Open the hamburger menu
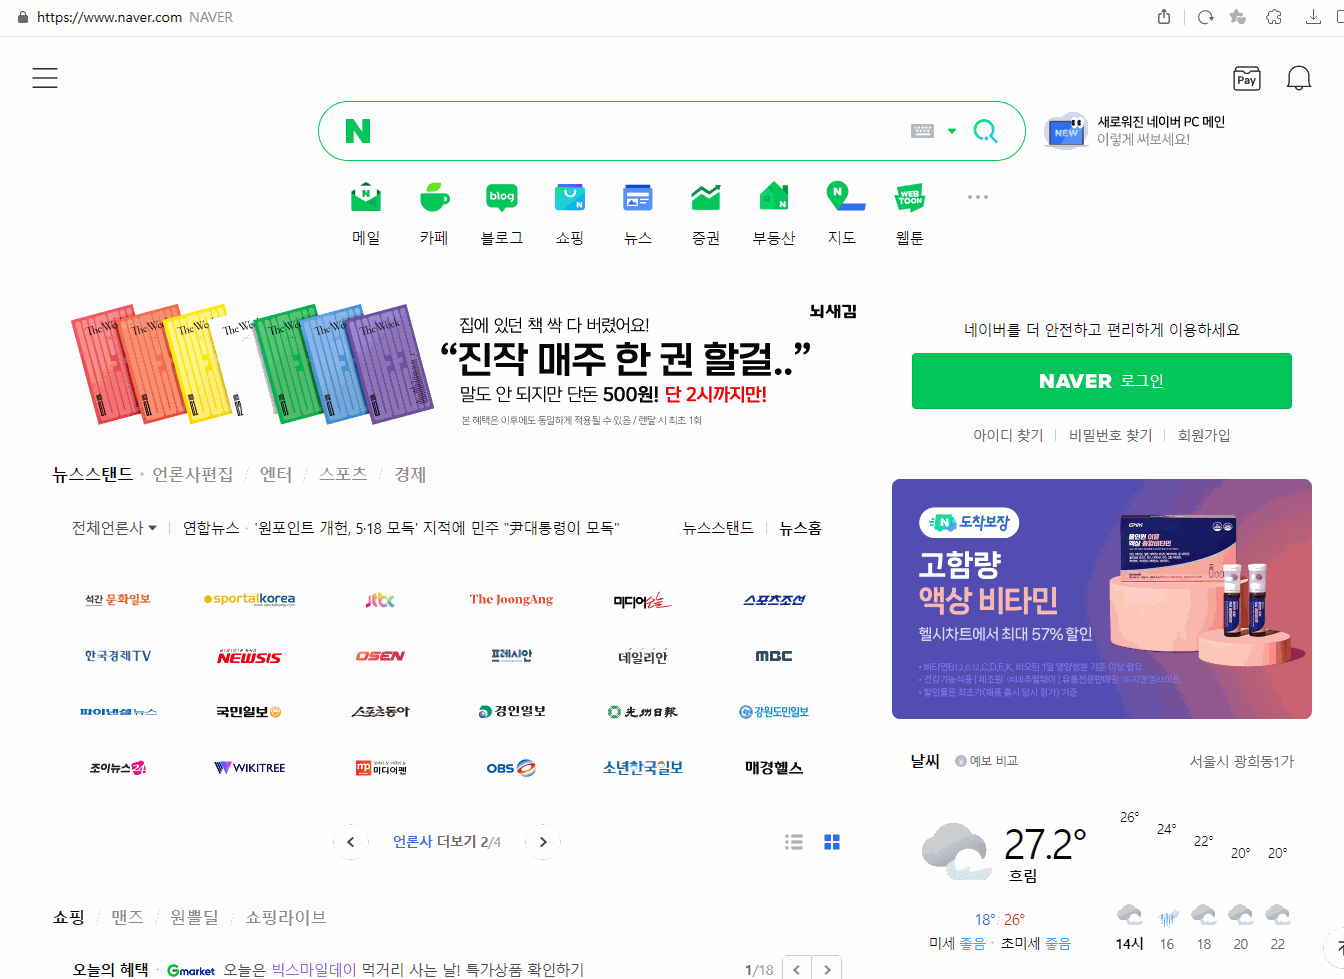Viewport: 1344px width, 979px height. pyautogui.click(x=45, y=78)
